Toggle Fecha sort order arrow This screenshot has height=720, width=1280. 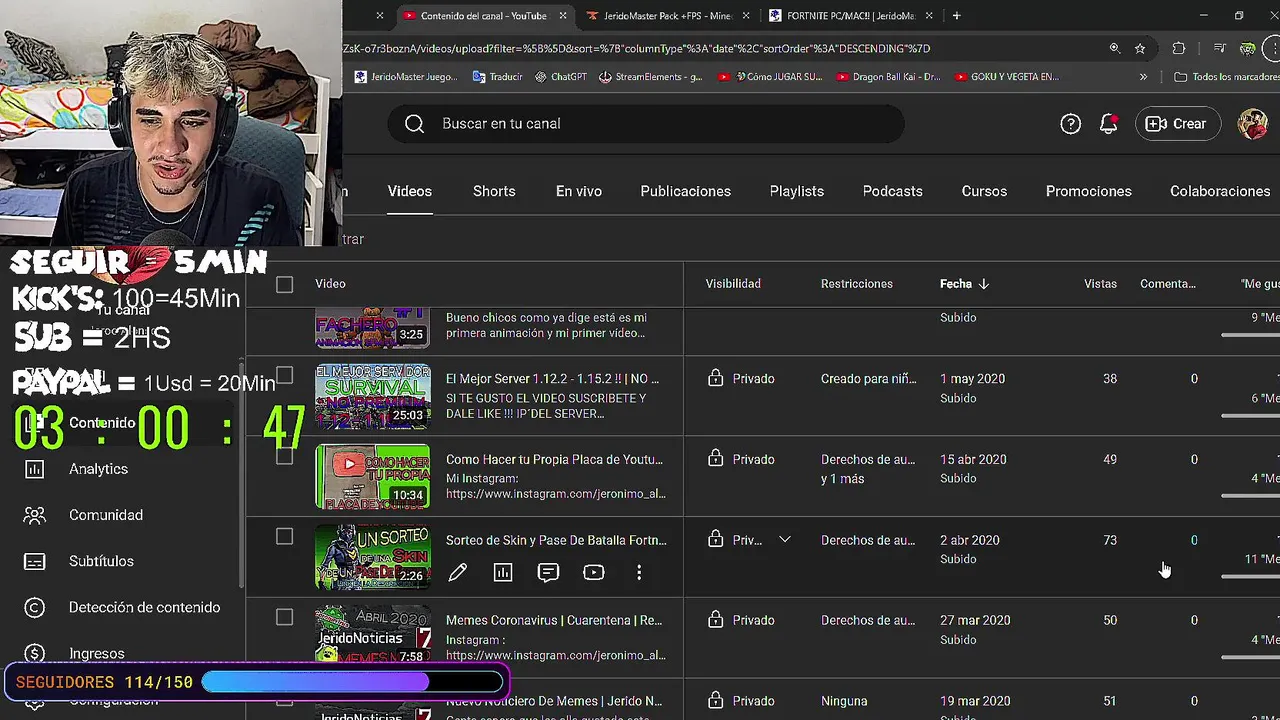click(x=984, y=284)
